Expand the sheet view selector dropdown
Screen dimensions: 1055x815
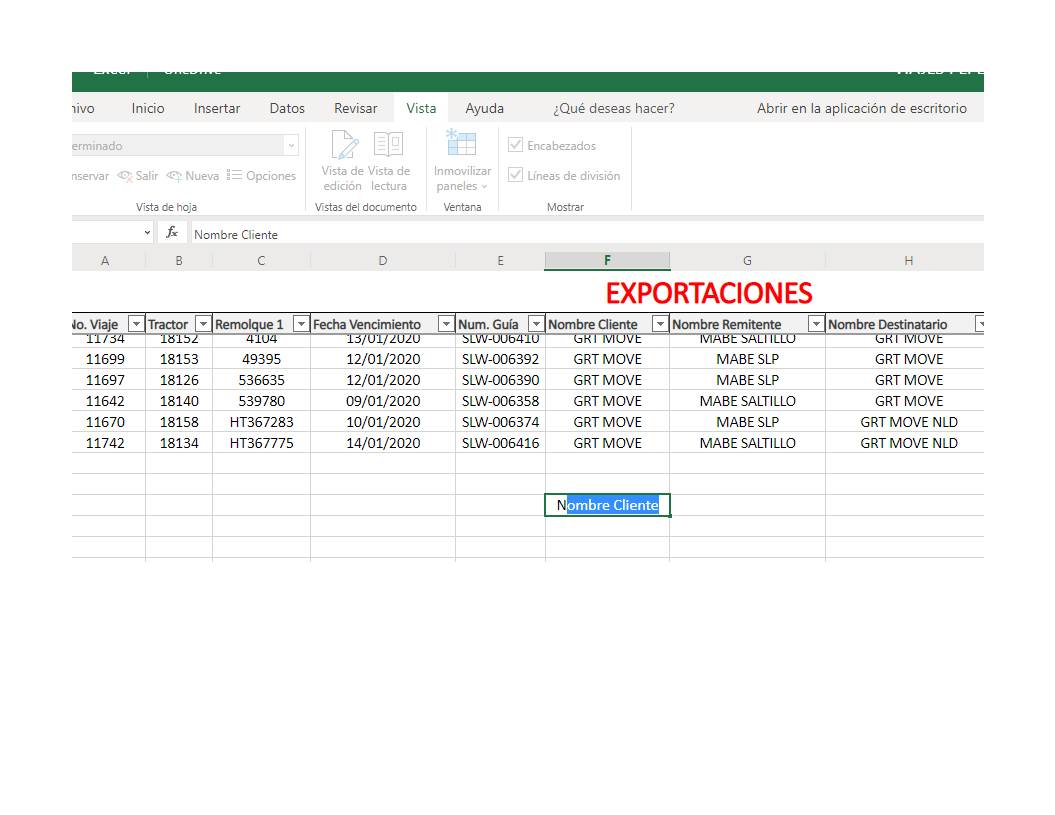click(x=291, y=145)
